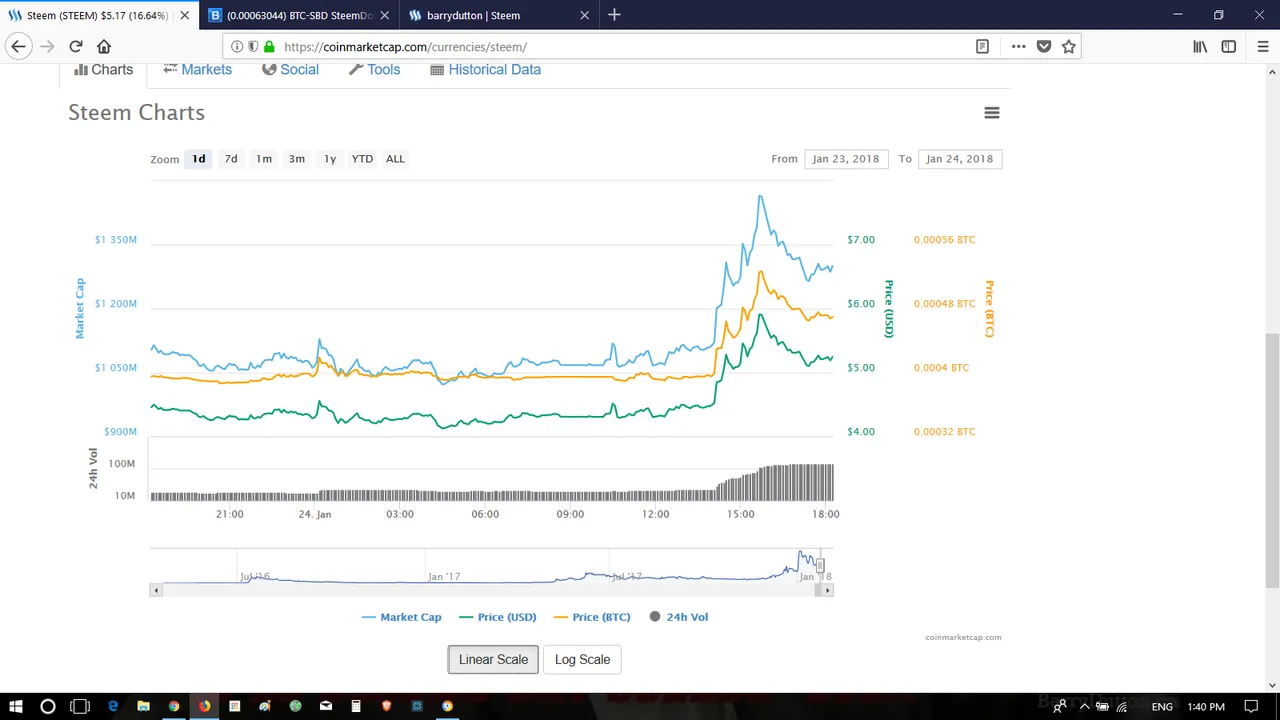
Task: Open Calculator from the taskbar
Action: tap(356, 706)
